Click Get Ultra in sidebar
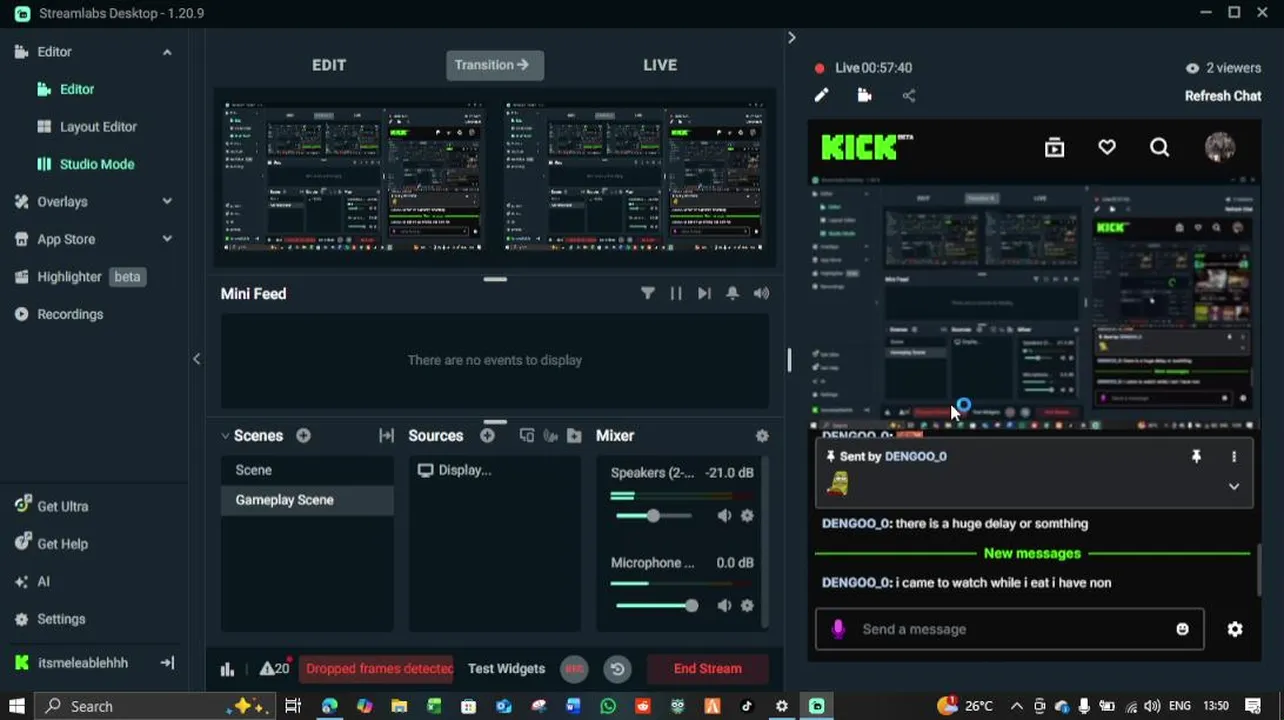 (62, 506)
